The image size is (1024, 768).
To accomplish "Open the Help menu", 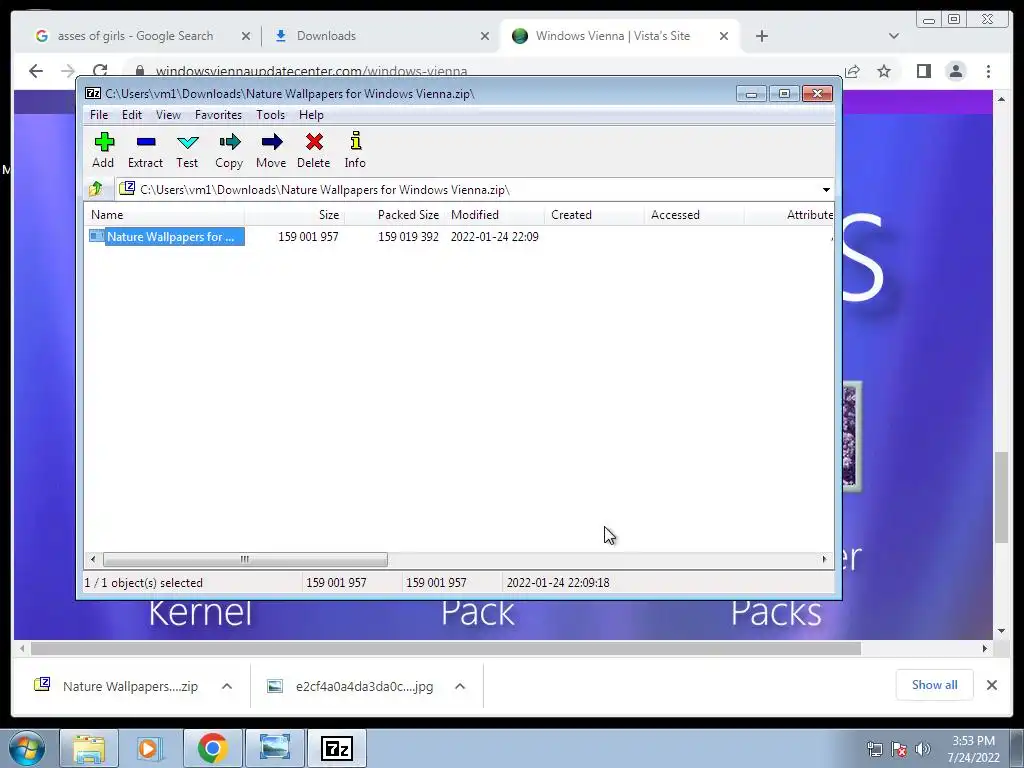I will click(x=312, y=115).
